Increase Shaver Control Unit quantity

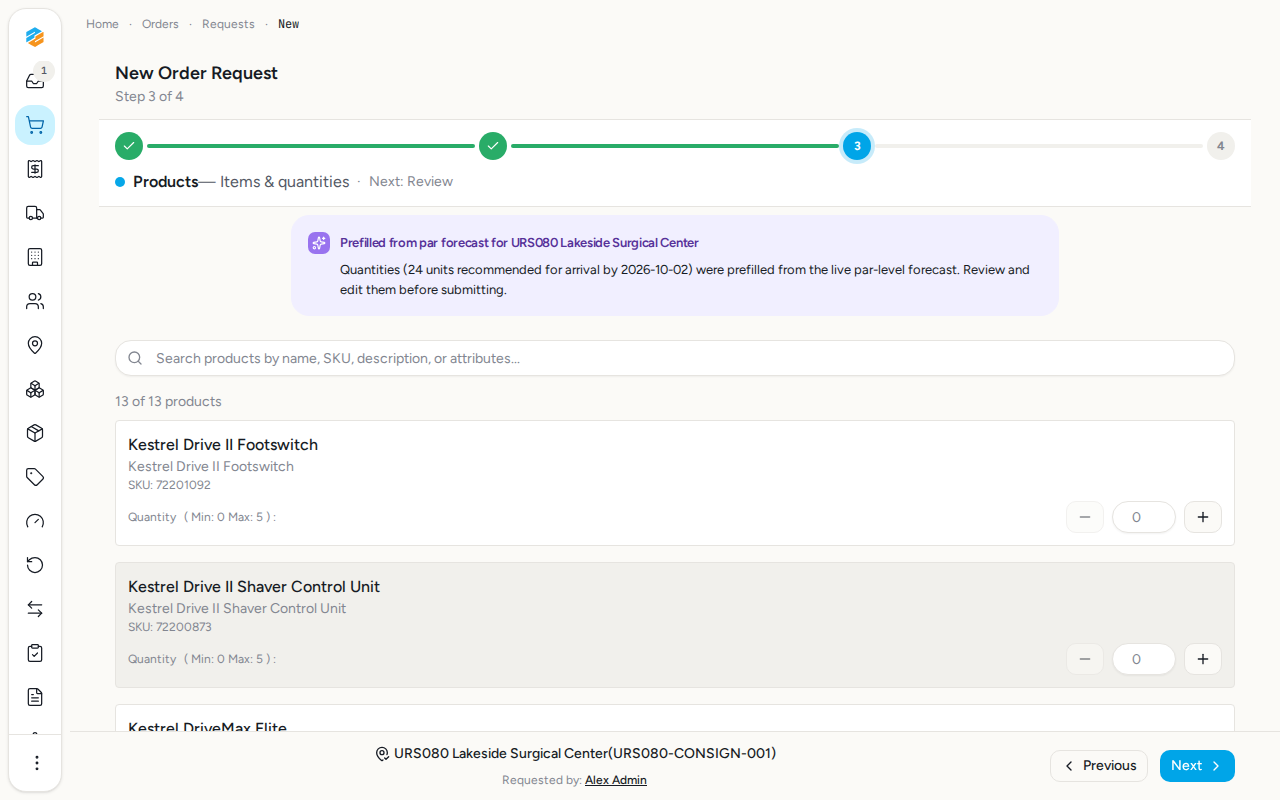tap(1203, 659)
